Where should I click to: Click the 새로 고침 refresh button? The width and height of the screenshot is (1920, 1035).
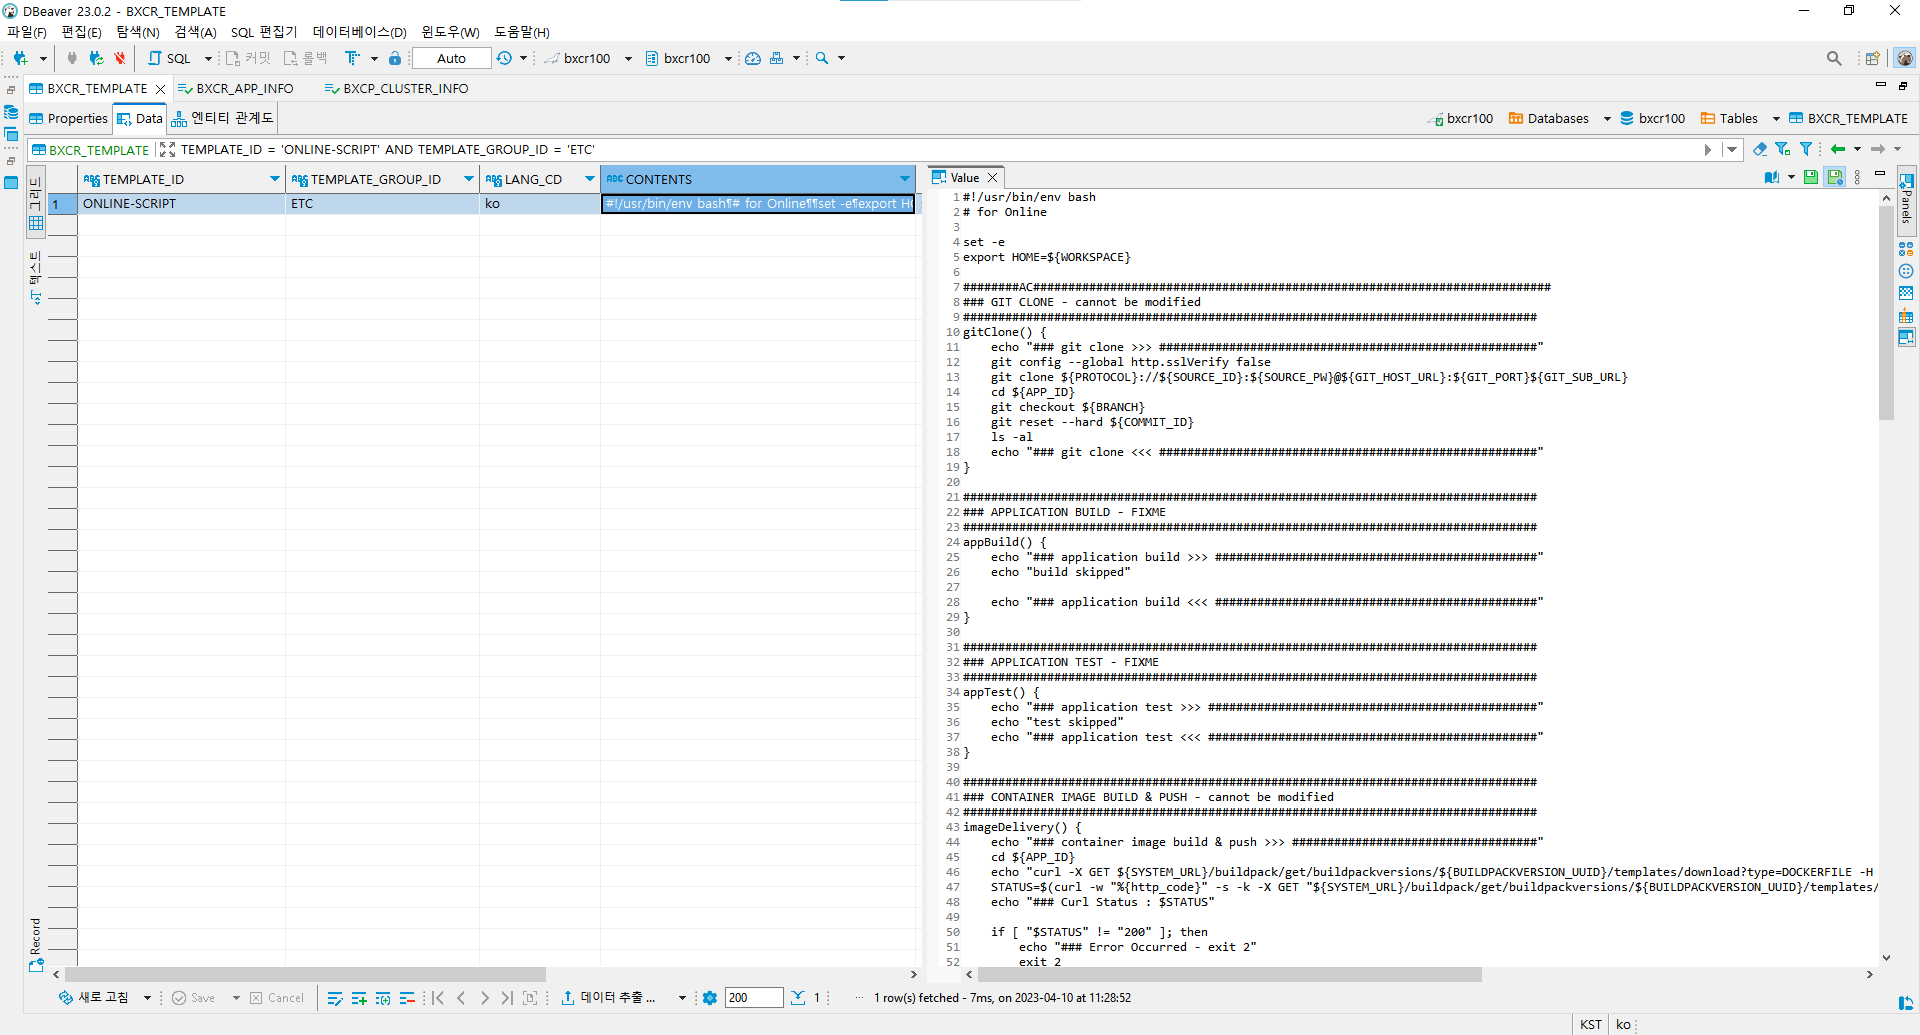[94, 998]
